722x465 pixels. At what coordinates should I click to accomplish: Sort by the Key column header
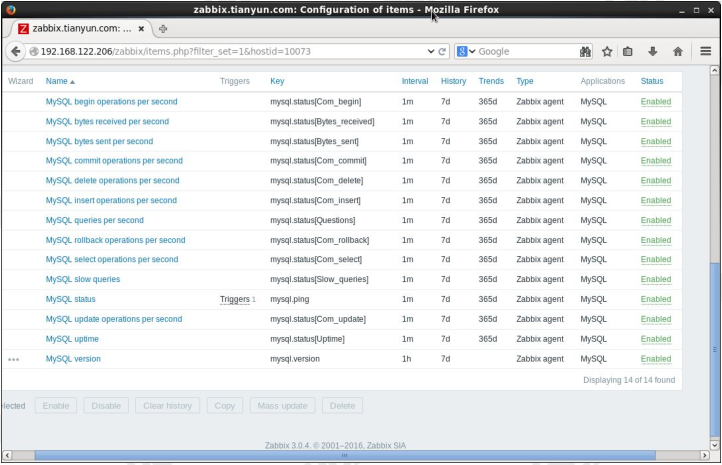click(x=277, y=81)
